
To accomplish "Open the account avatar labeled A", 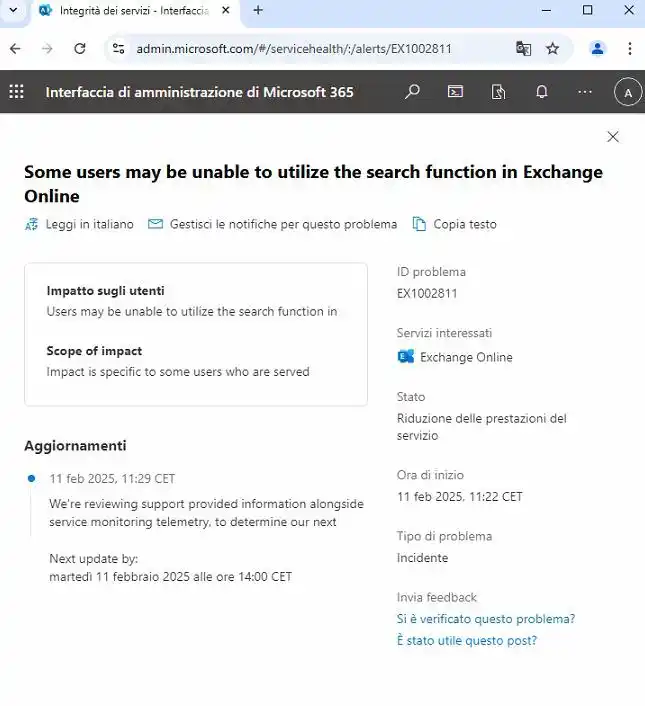I will click(x=628, y=92).
